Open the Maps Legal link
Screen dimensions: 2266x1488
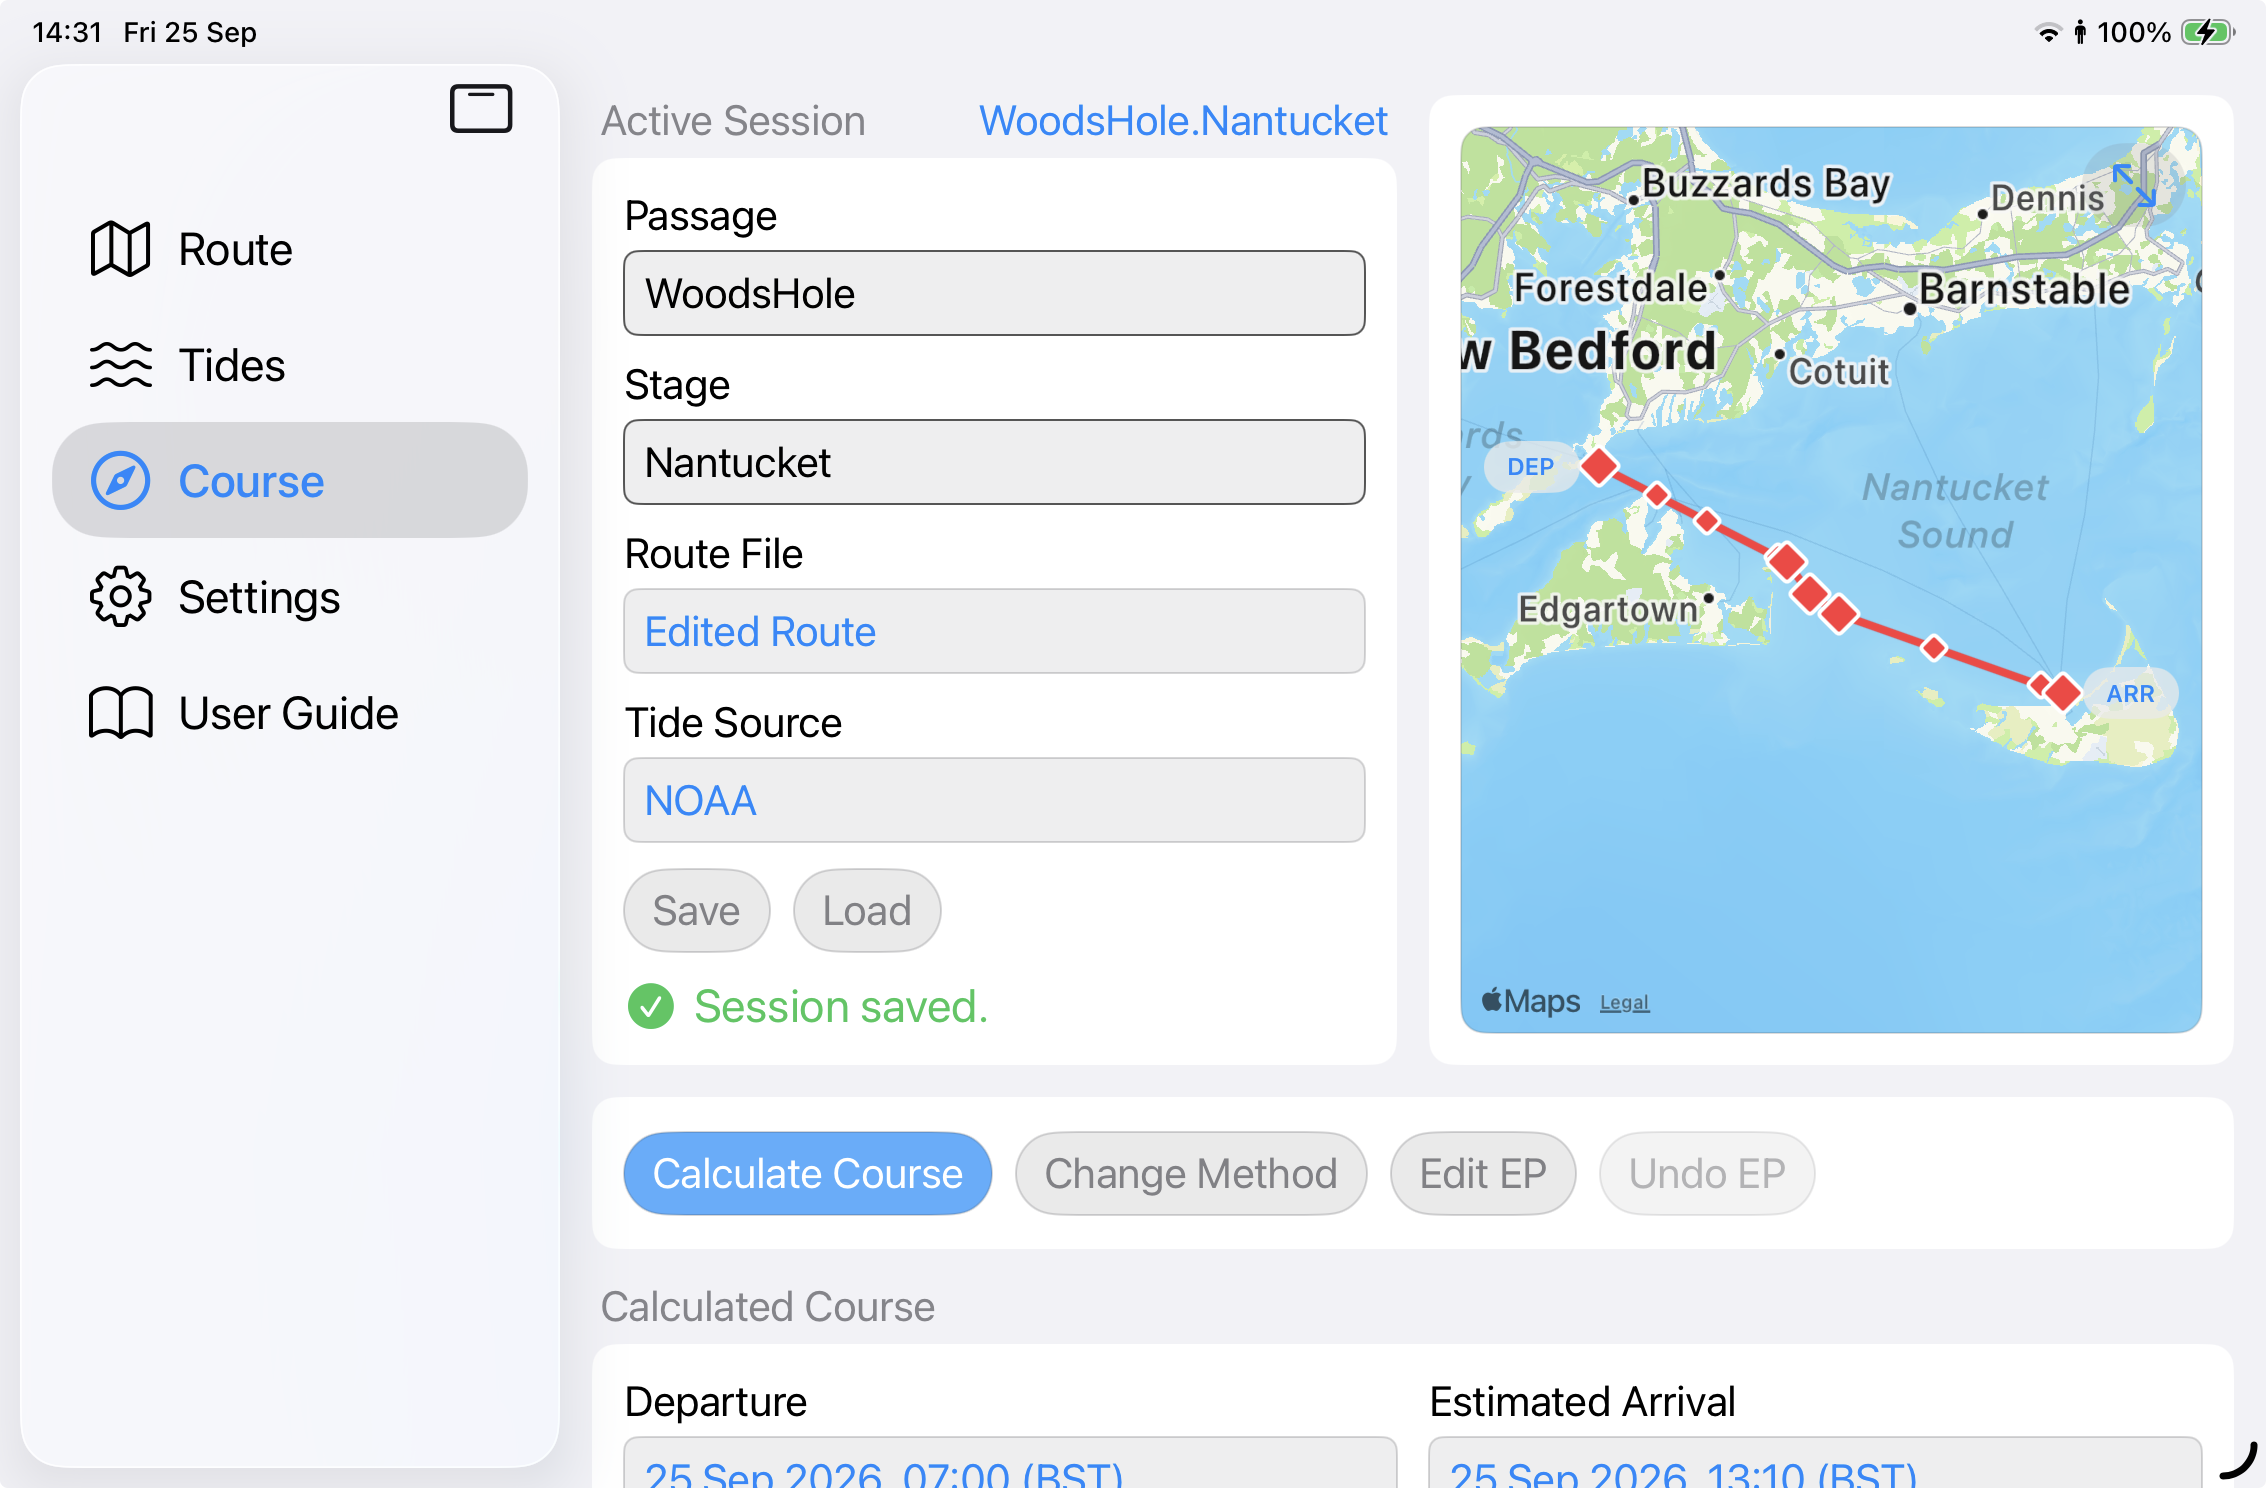pyautogui.click(x=1624, y=1003)
